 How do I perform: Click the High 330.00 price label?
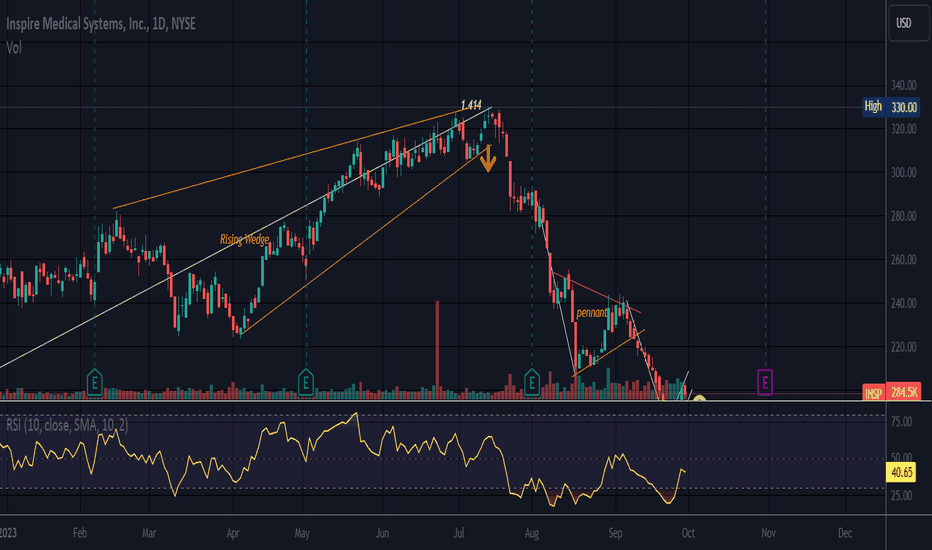892,107
